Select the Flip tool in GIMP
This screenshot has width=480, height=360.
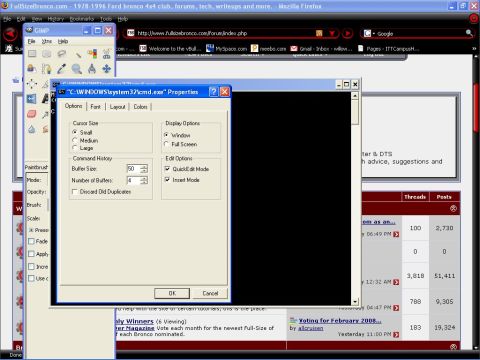32,99
